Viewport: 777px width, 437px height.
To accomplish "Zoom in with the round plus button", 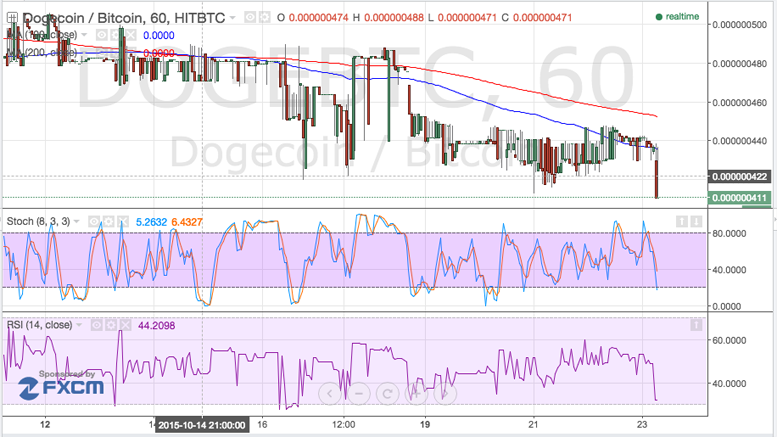I will click(416, 394).
